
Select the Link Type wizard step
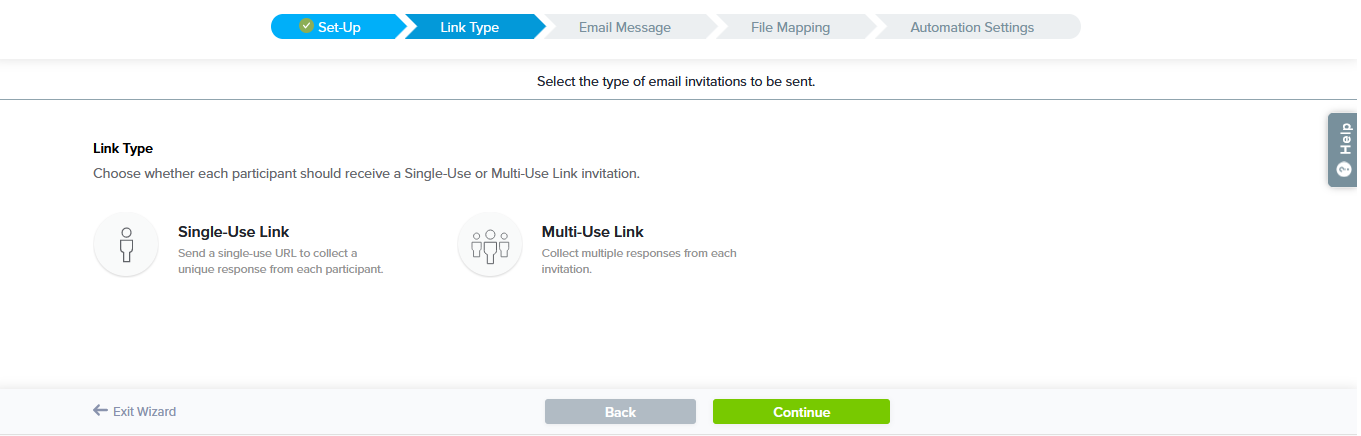point(469,28)
